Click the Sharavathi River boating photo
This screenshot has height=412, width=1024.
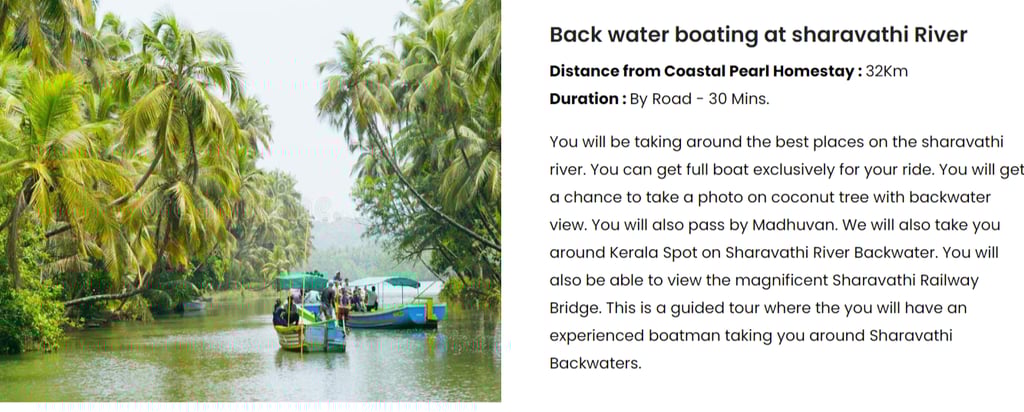250,200
